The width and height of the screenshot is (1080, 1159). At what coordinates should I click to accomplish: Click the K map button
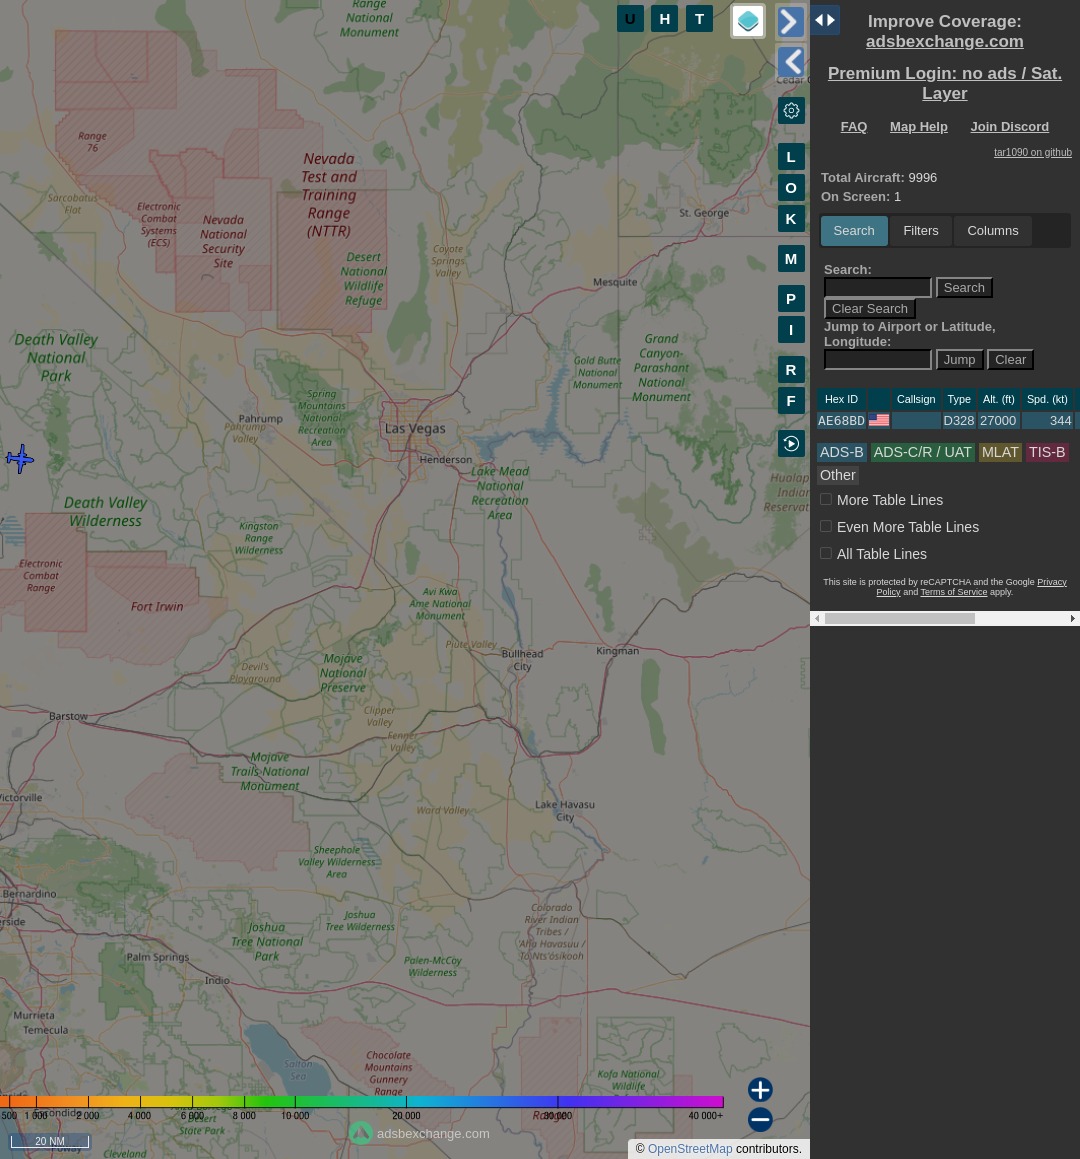(x=791, y=219)
